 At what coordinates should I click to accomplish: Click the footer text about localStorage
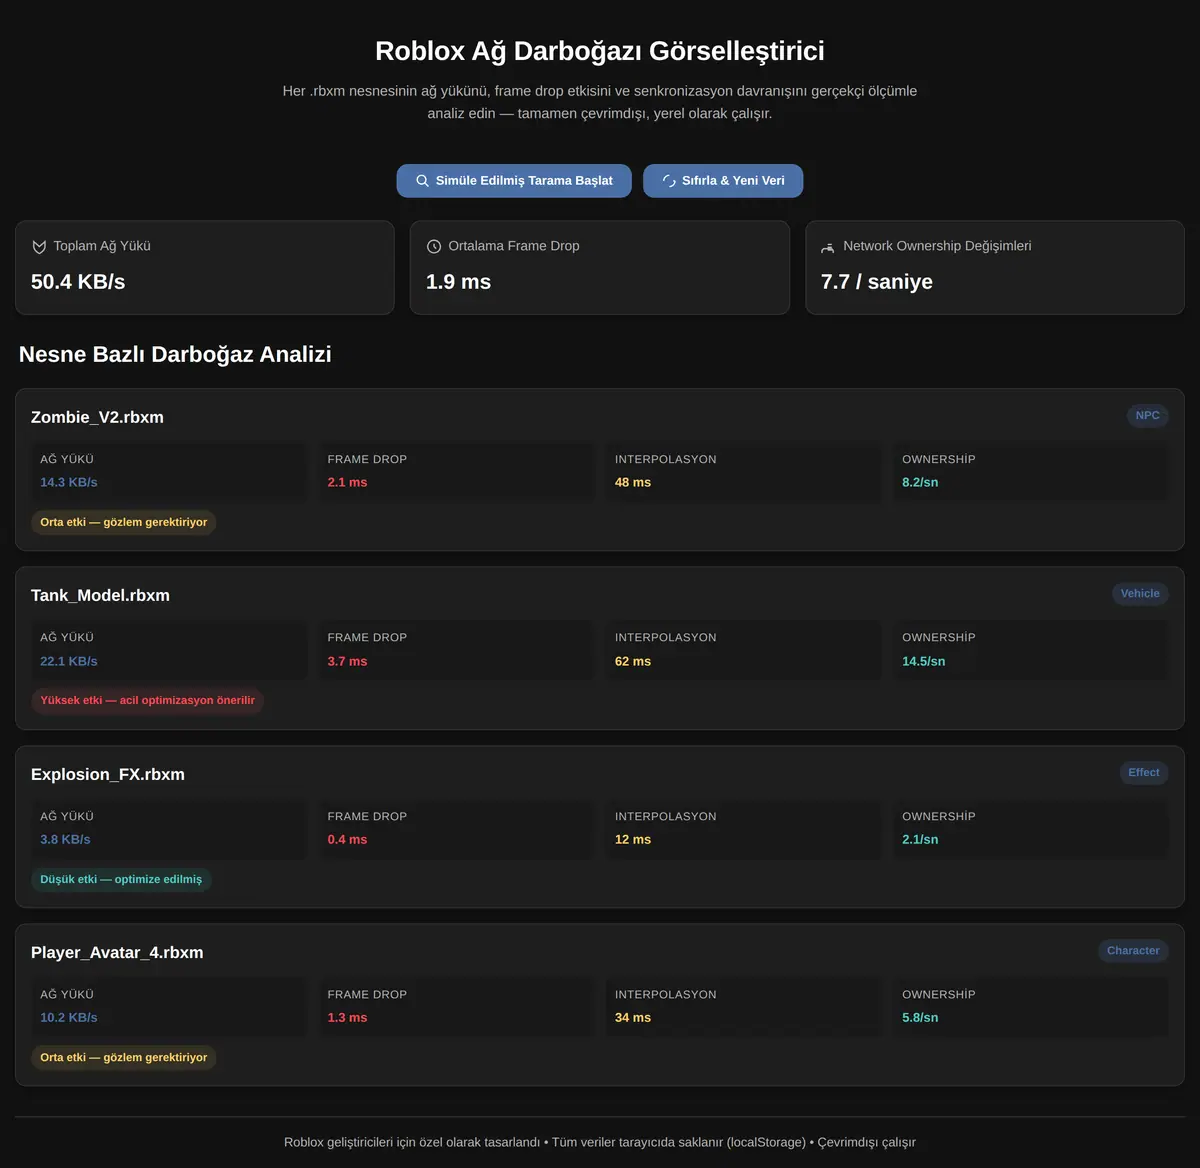(600, 1142)
